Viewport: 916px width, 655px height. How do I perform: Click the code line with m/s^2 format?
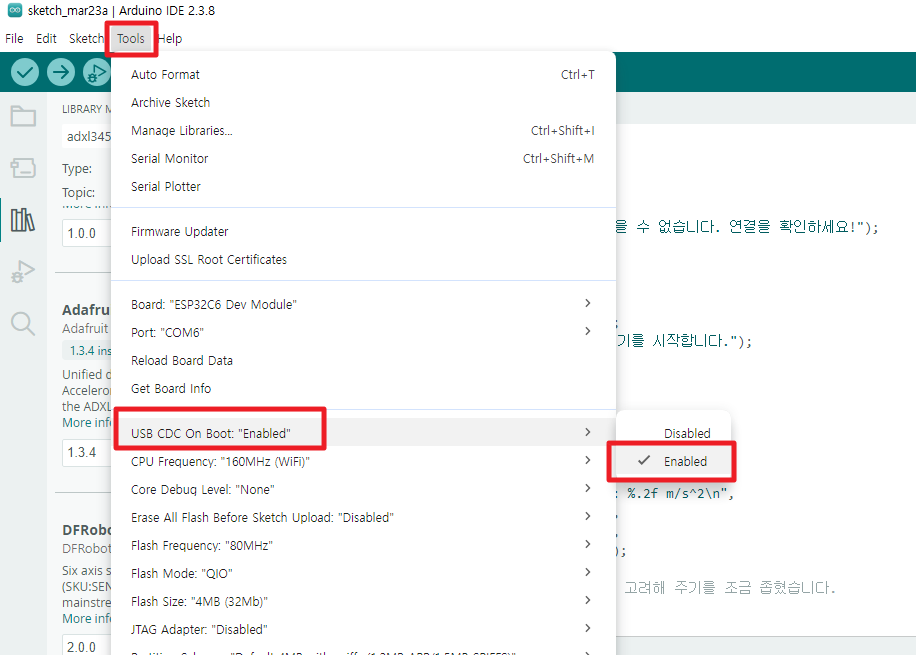pos(676,494)
